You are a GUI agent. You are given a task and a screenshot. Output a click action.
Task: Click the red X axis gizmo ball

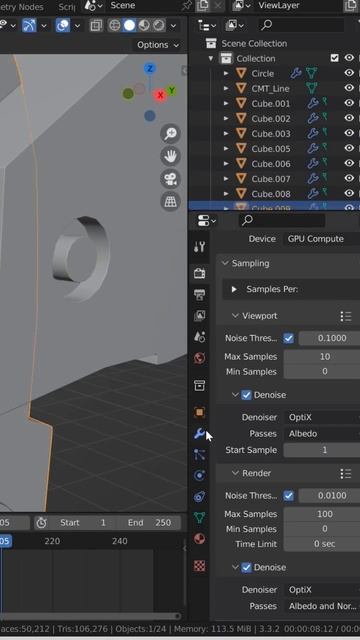[x=160, y=96]
